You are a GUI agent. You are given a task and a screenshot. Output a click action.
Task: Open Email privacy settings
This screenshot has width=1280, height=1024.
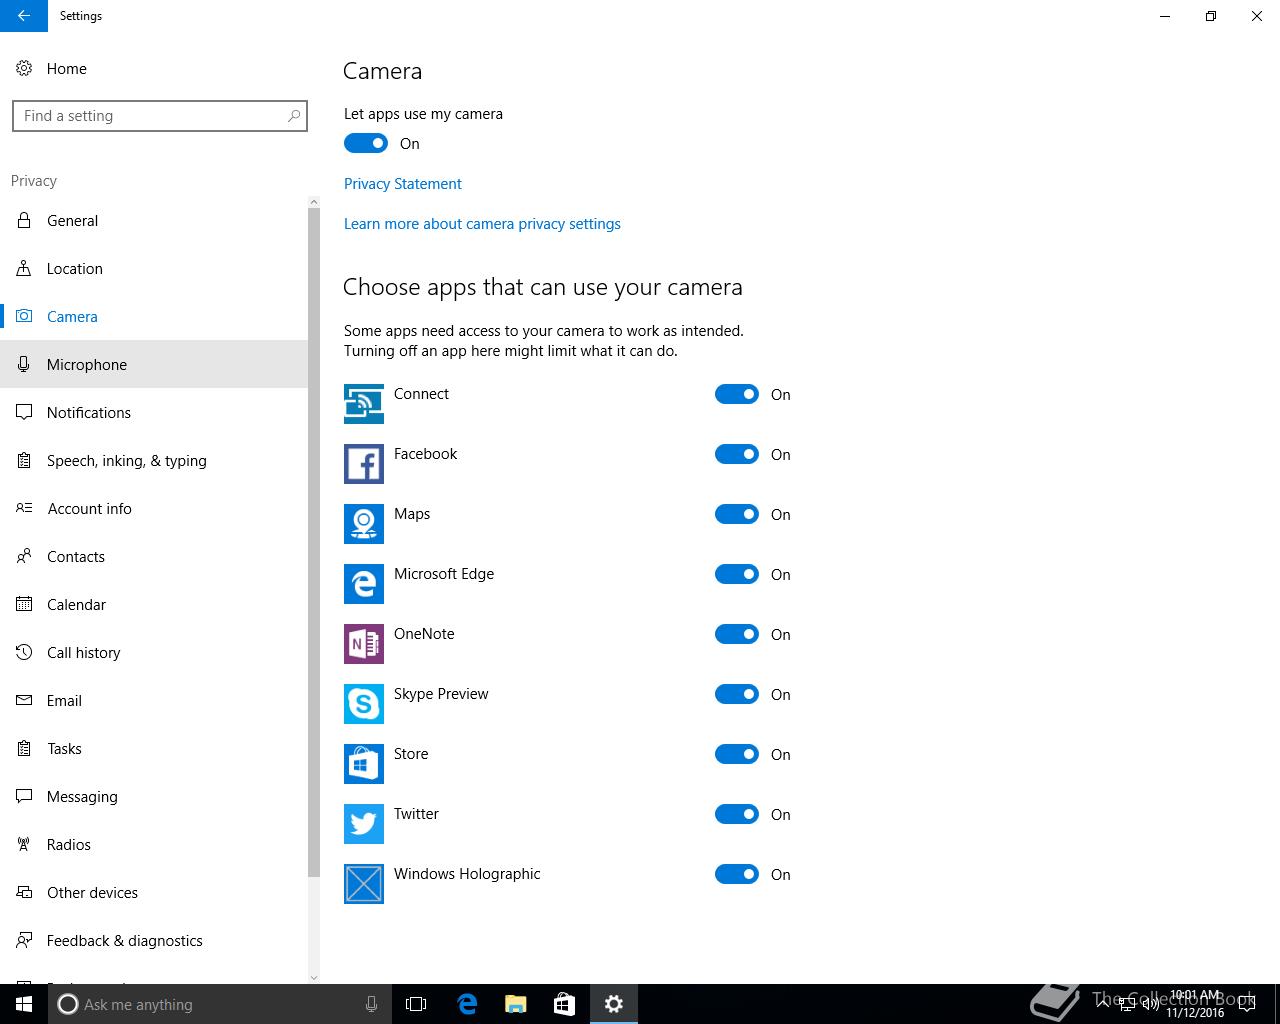[x=154, y=700]
